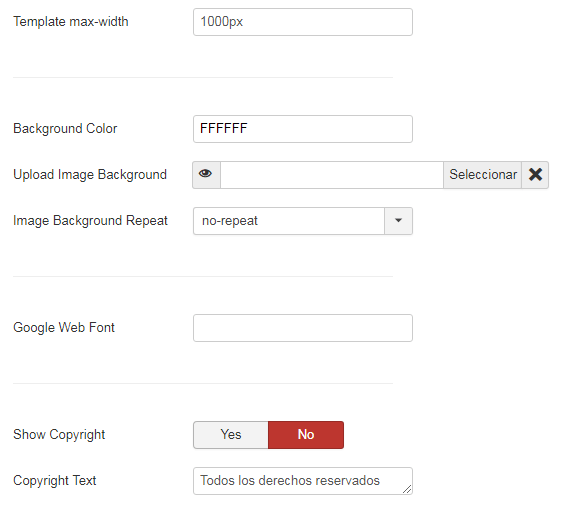Click the Copyright Text label
The width and height of the screenshot is (580, 510).
coord(54,480)
